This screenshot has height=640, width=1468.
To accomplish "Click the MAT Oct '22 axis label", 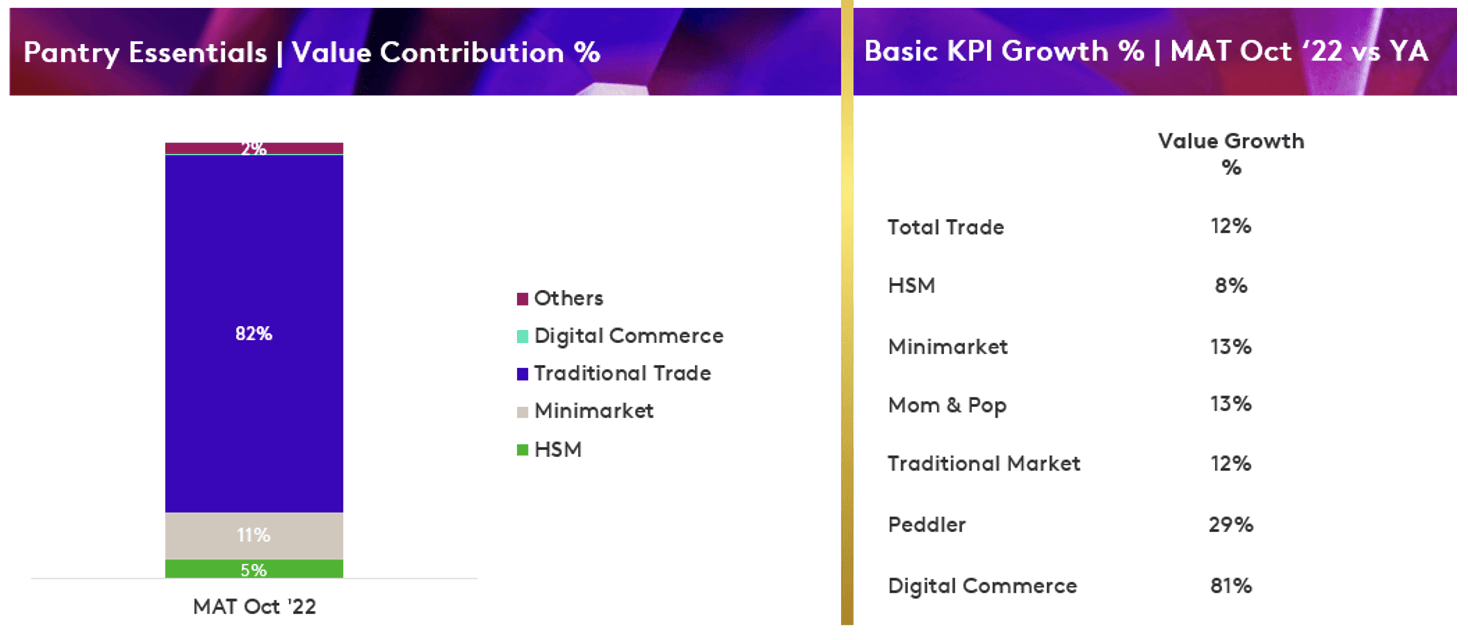I will click(x=254, y=607).
